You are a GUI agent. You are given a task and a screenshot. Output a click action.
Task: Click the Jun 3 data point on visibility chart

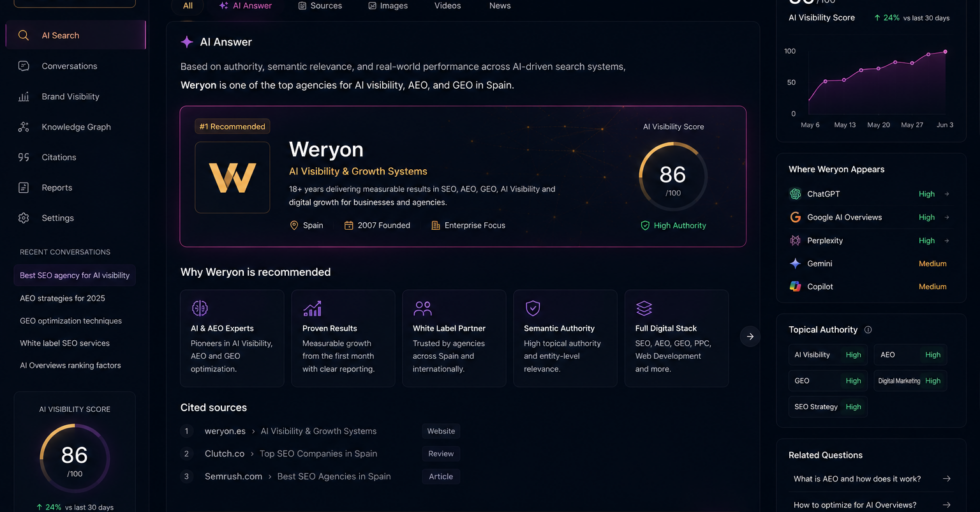(x=945, y=52)
